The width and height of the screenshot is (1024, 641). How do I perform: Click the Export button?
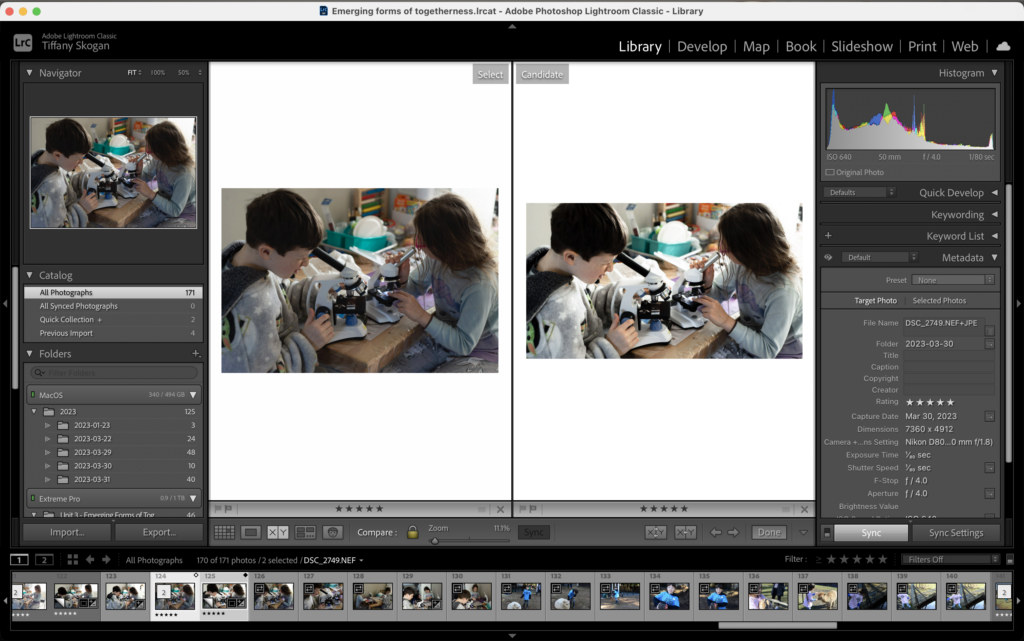pos(159,533)
